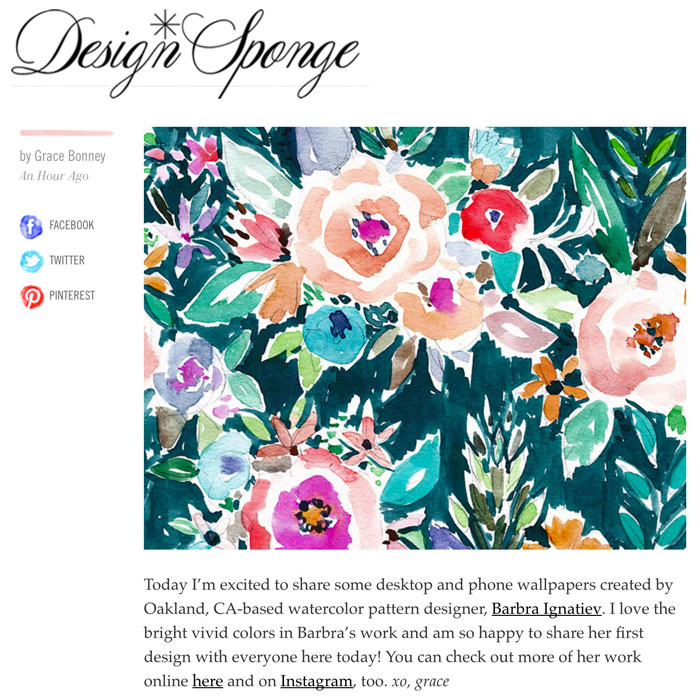The image size is (700, 700).
Task: Open the Facebook share text link
Action: tap(71, 225)
